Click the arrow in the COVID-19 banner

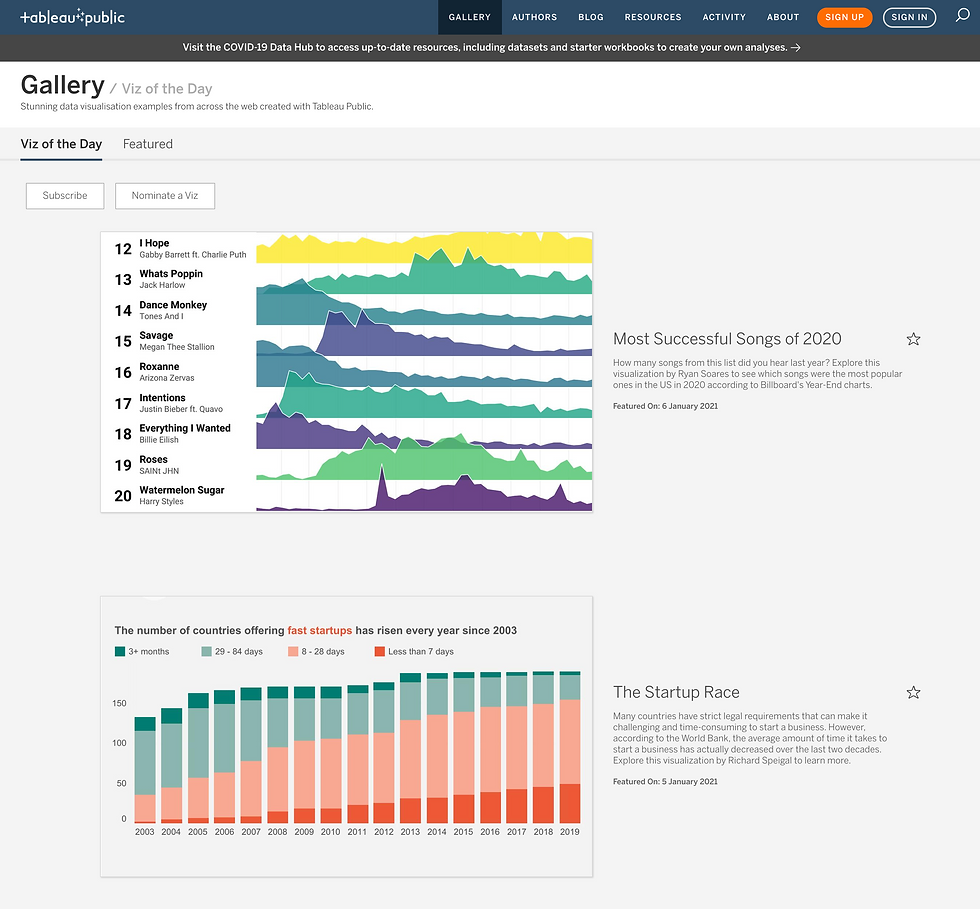click(x=795, y=48)
